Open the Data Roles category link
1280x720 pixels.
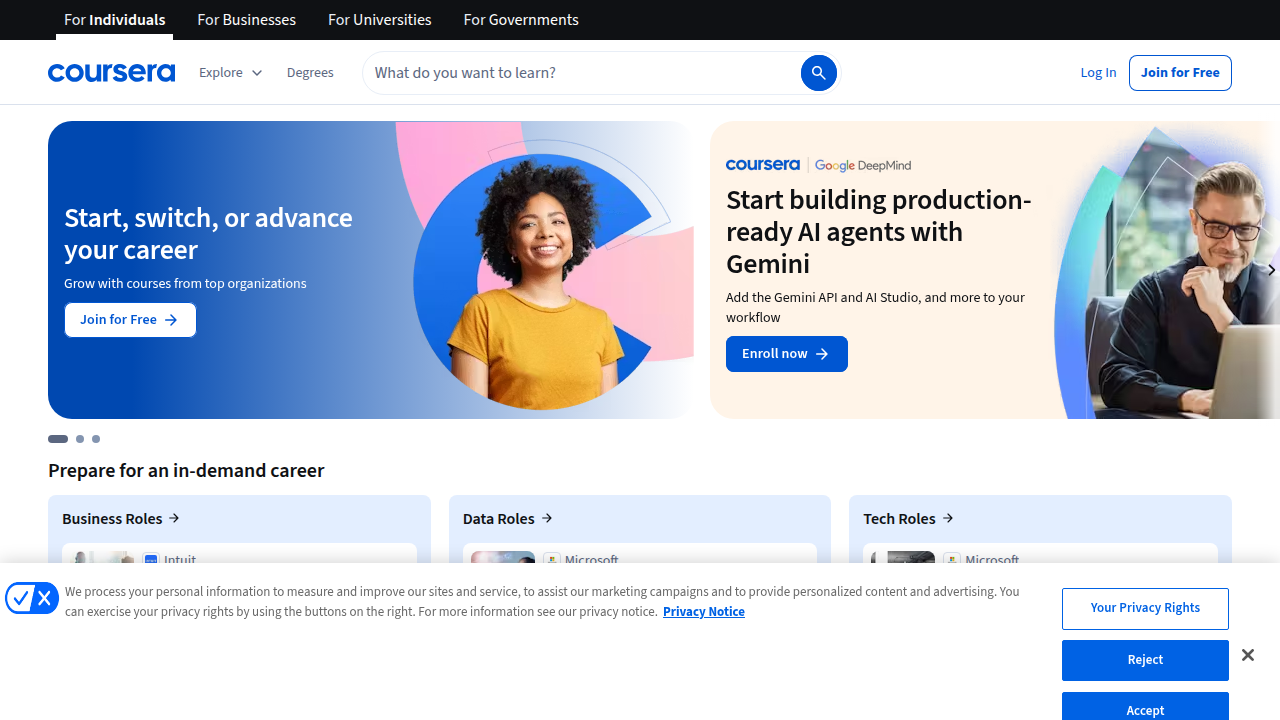coord(508,518)
